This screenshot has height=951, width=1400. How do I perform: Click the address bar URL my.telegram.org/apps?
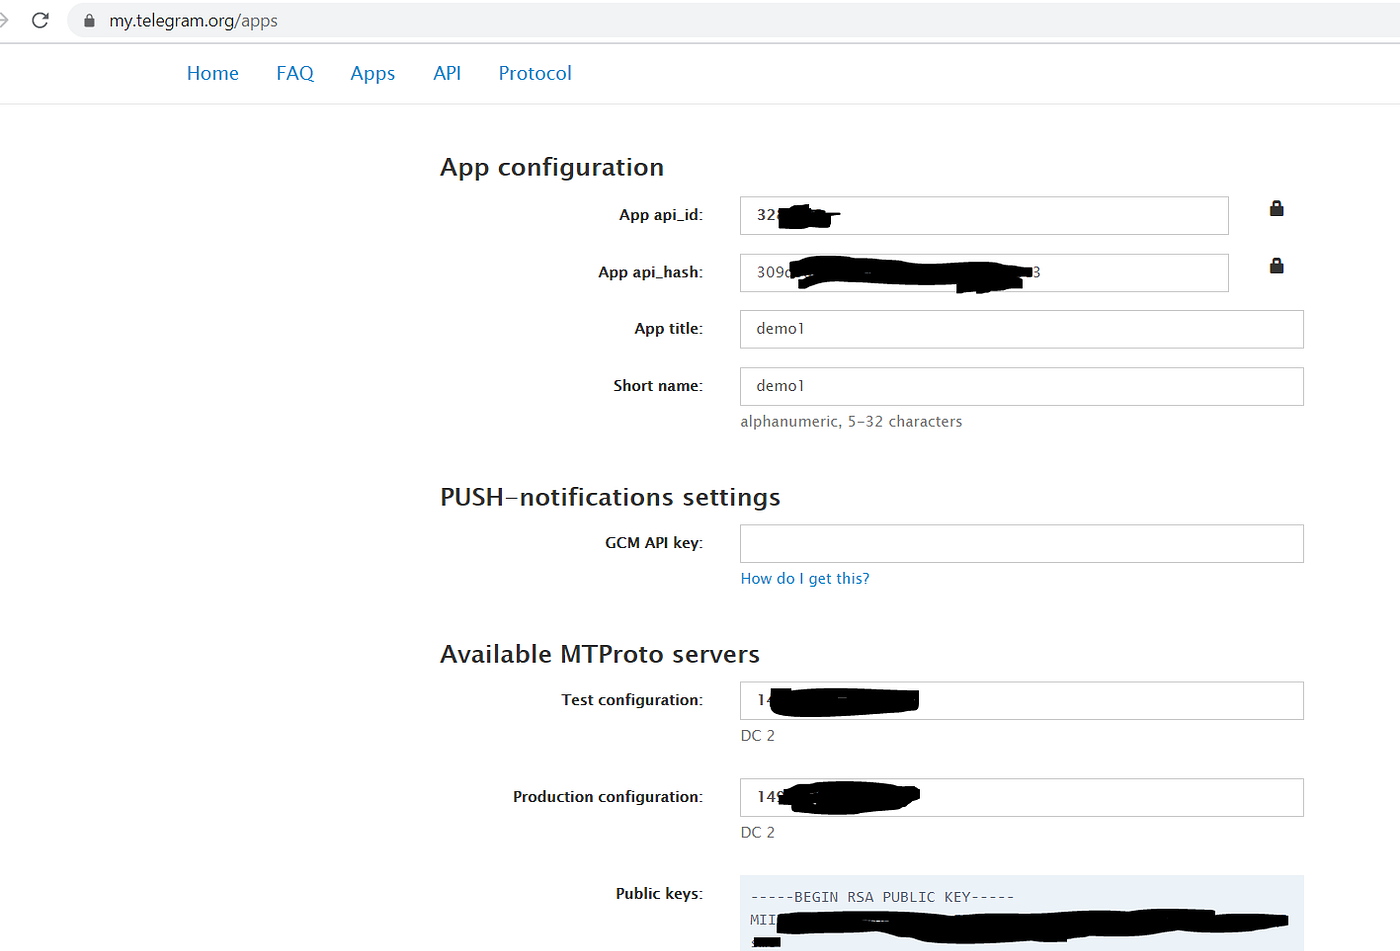(x=193, y=20)
